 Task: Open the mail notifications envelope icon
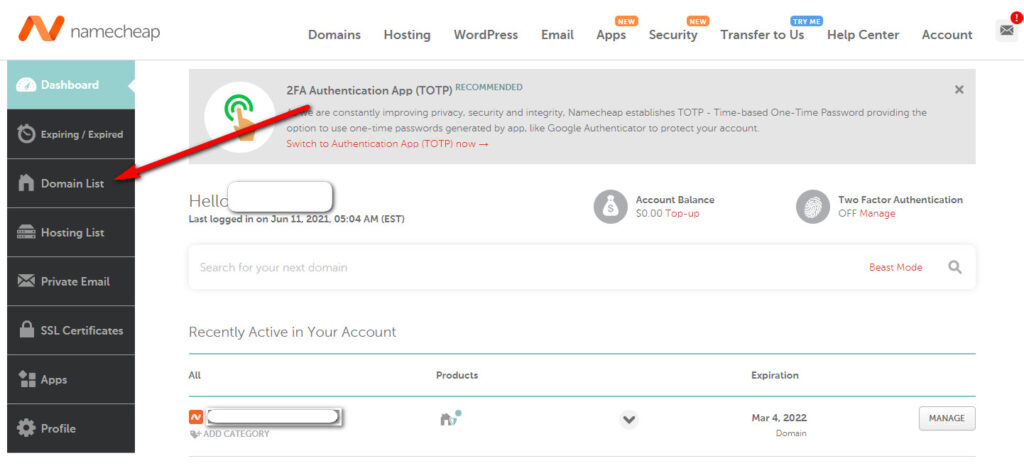point(1006,30)
